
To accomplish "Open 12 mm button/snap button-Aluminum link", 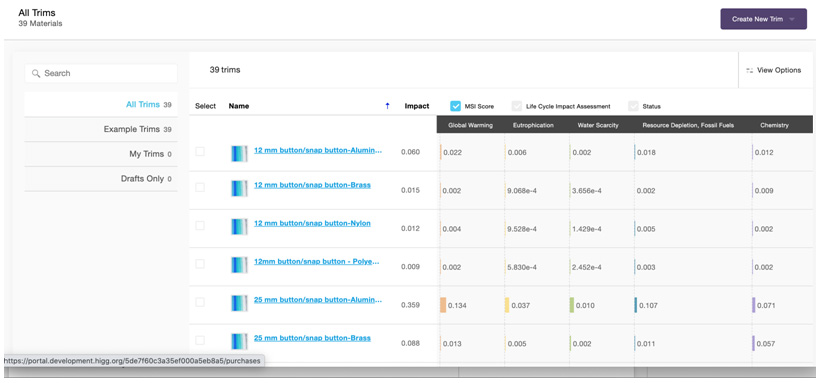I will coord(318,150).
